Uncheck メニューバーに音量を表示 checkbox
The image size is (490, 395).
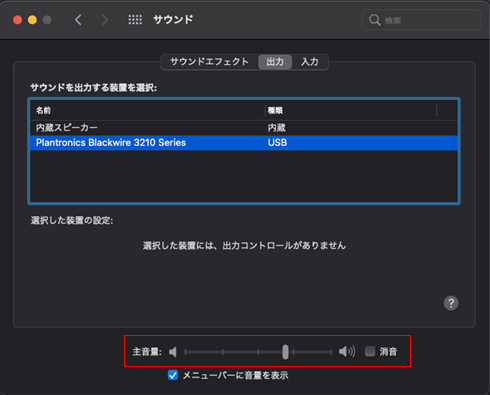click(173, 375)
